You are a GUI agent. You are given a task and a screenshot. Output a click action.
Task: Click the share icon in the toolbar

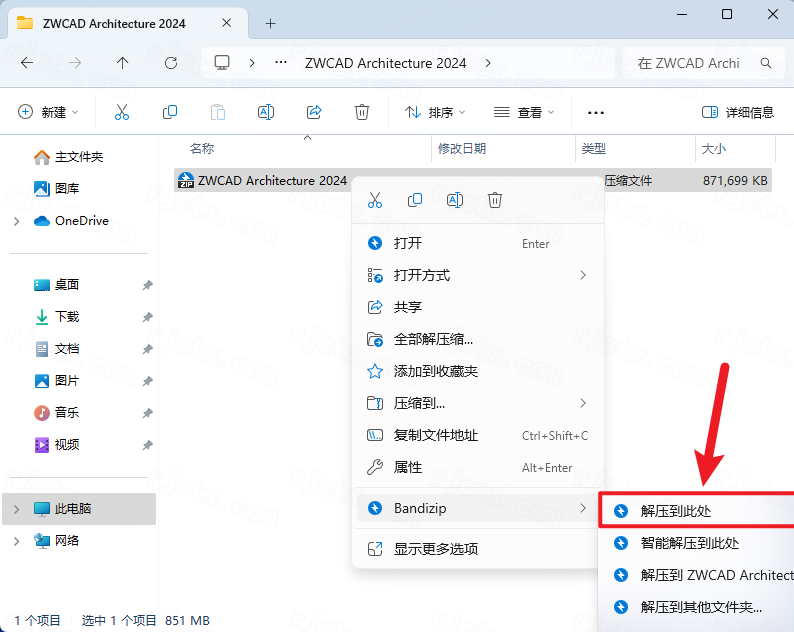click(x=314, y=112)
